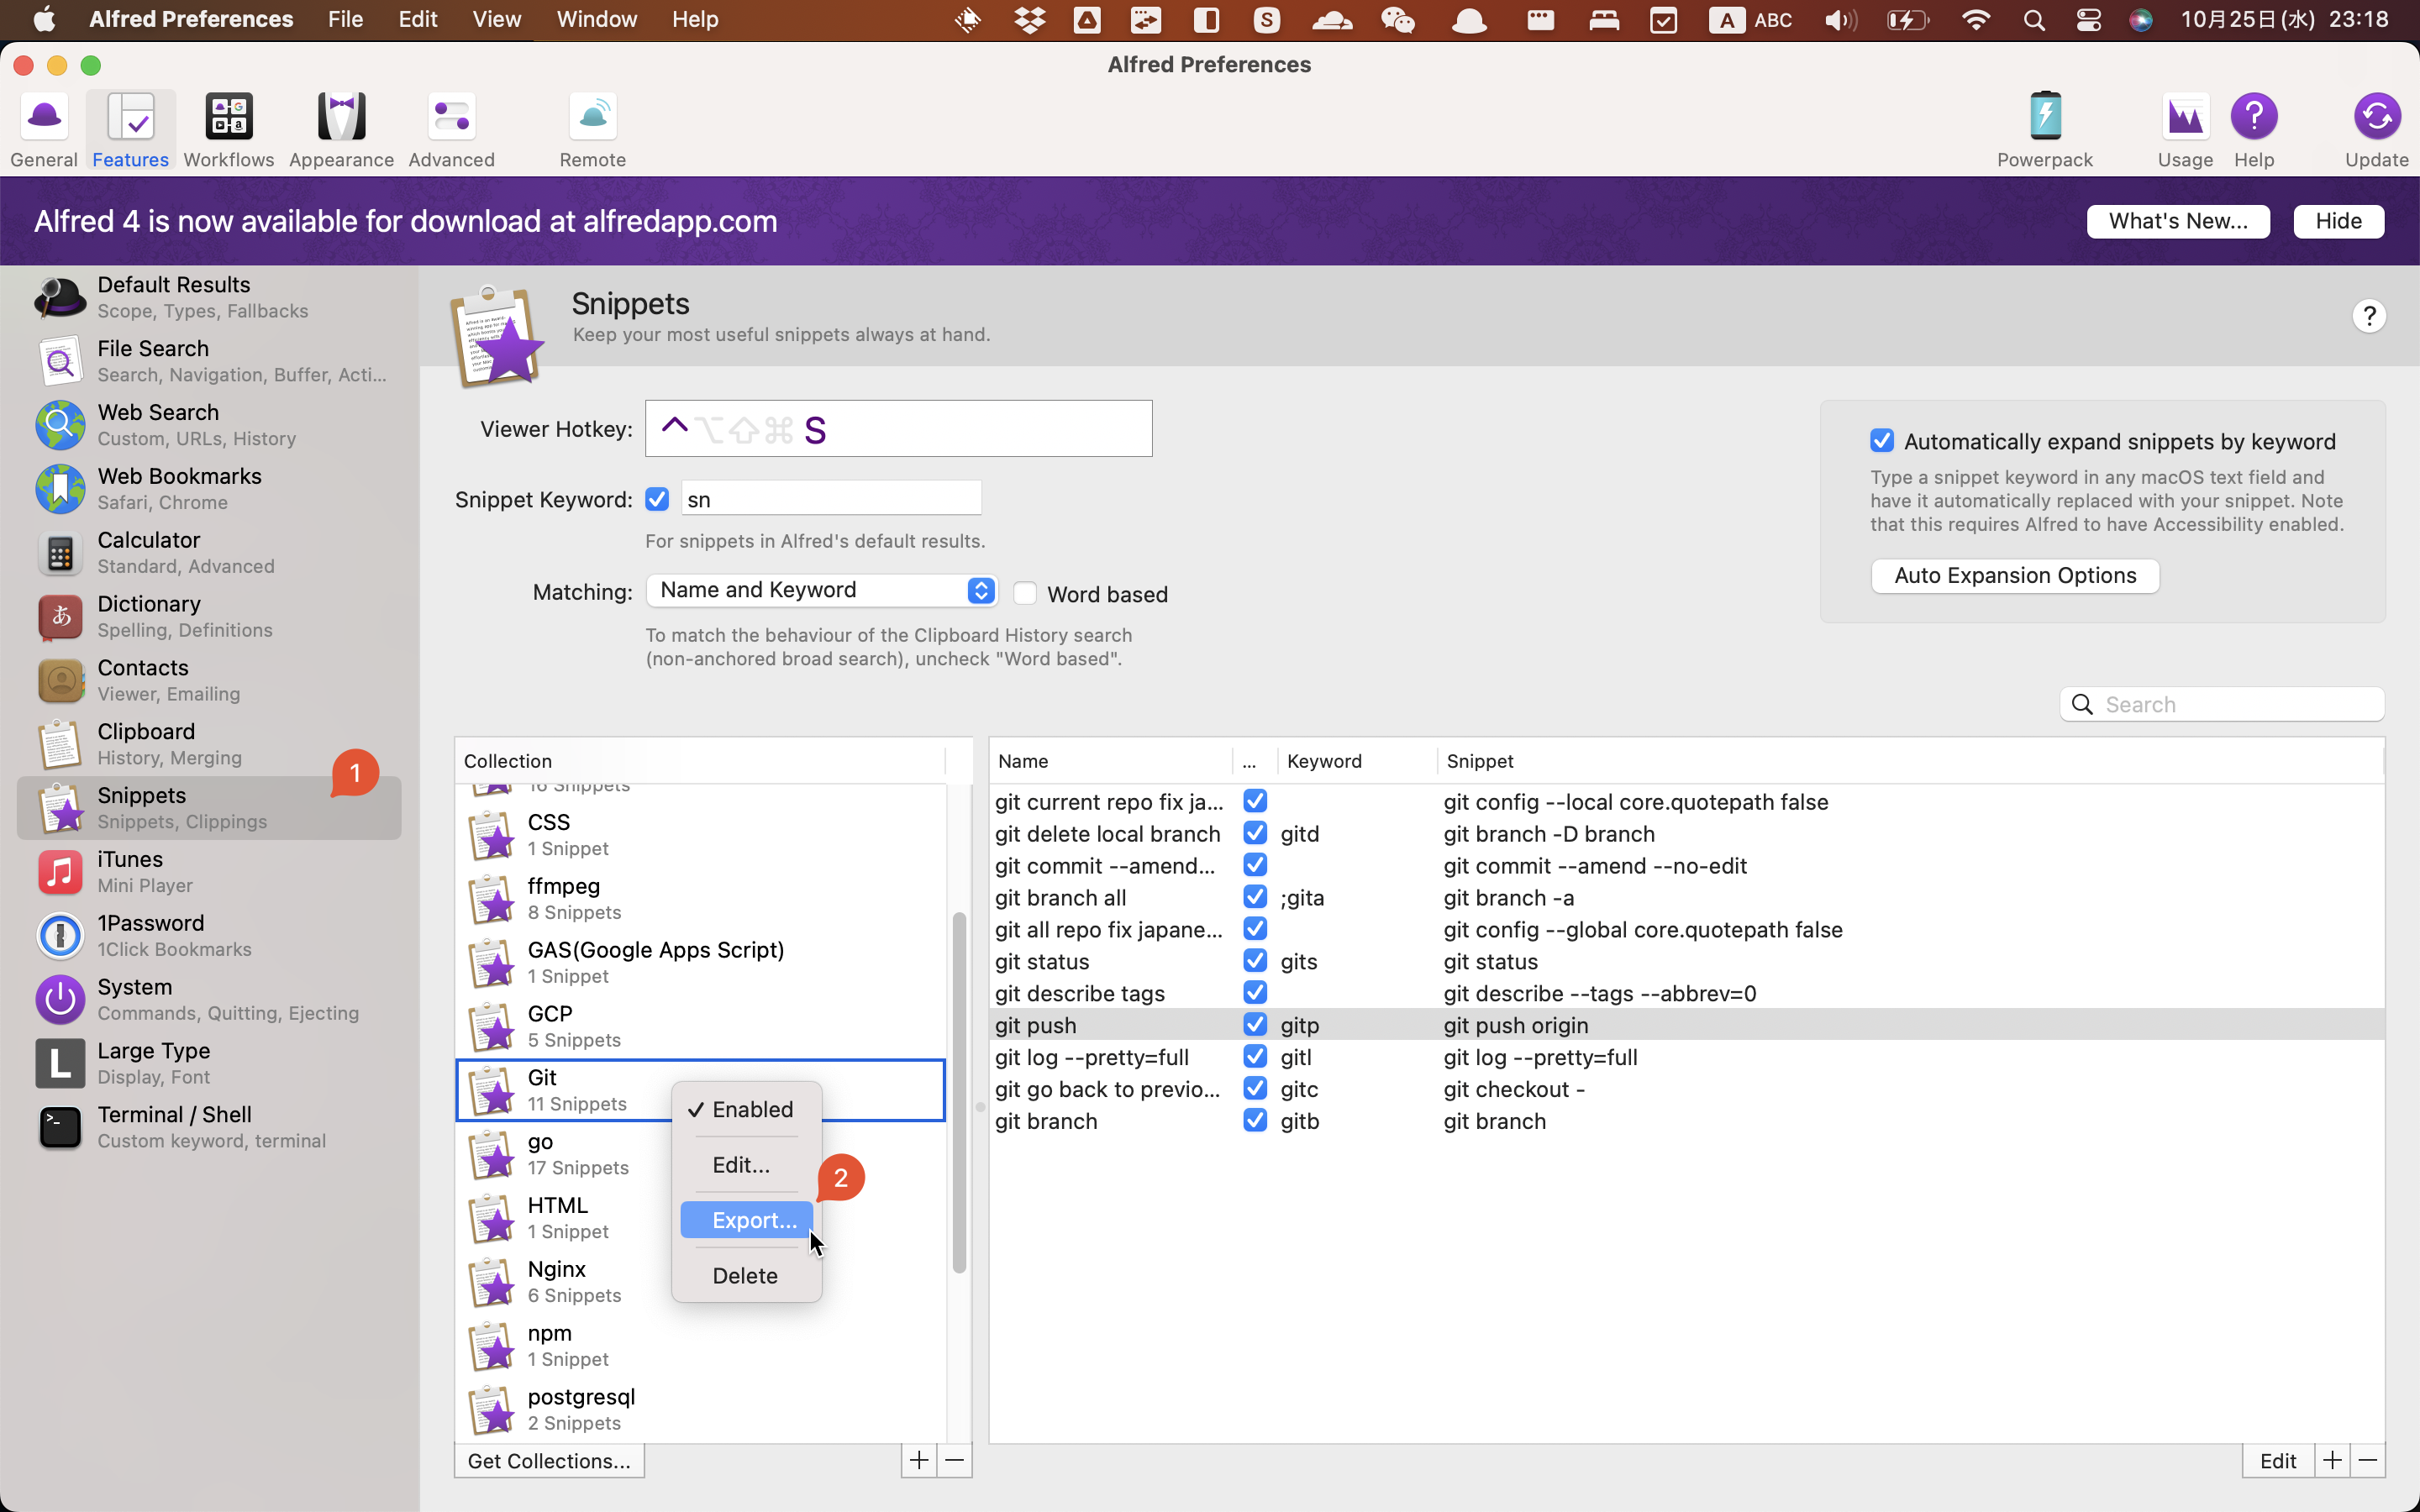Uncheck automatically expand snippets by keyword
Screen dimensions: 2420x1512
coord(1882,441)
